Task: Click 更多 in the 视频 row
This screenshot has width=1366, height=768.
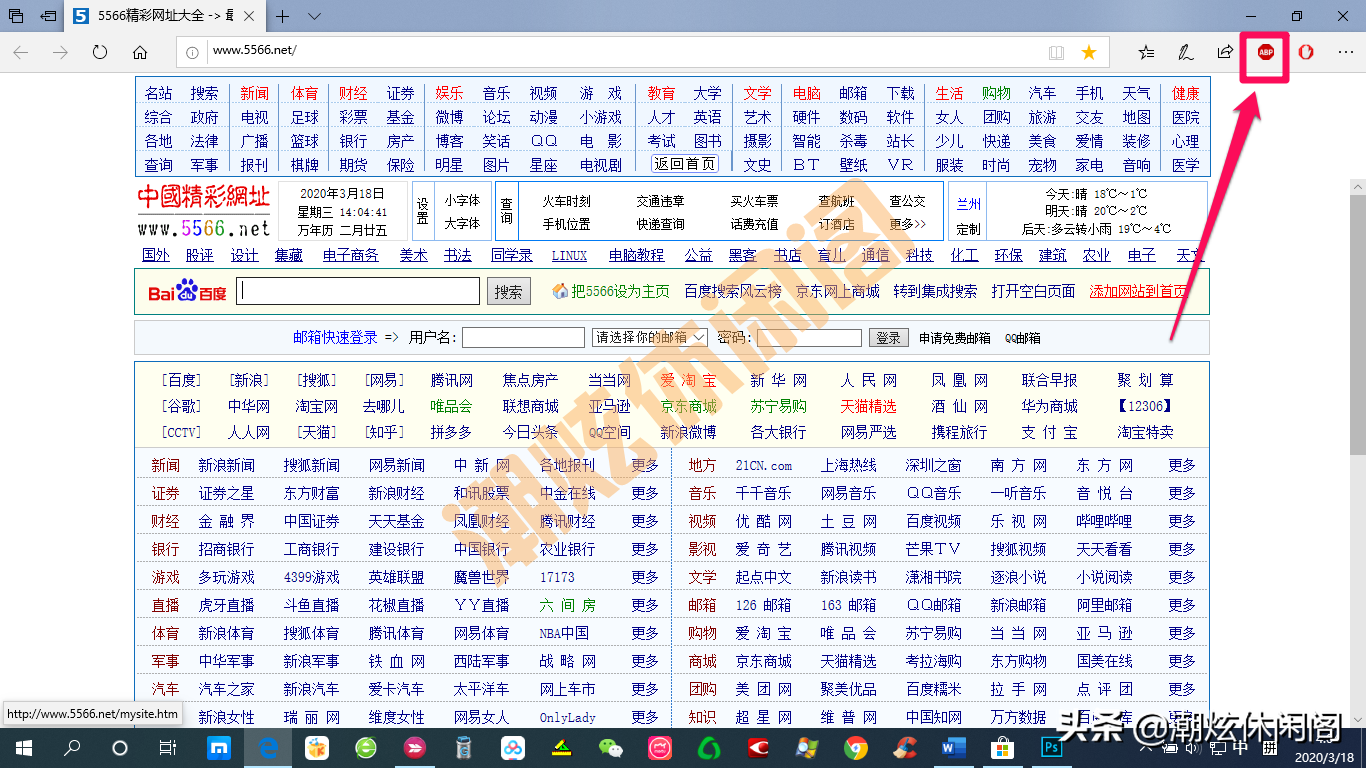Action: coord(1182,522)
